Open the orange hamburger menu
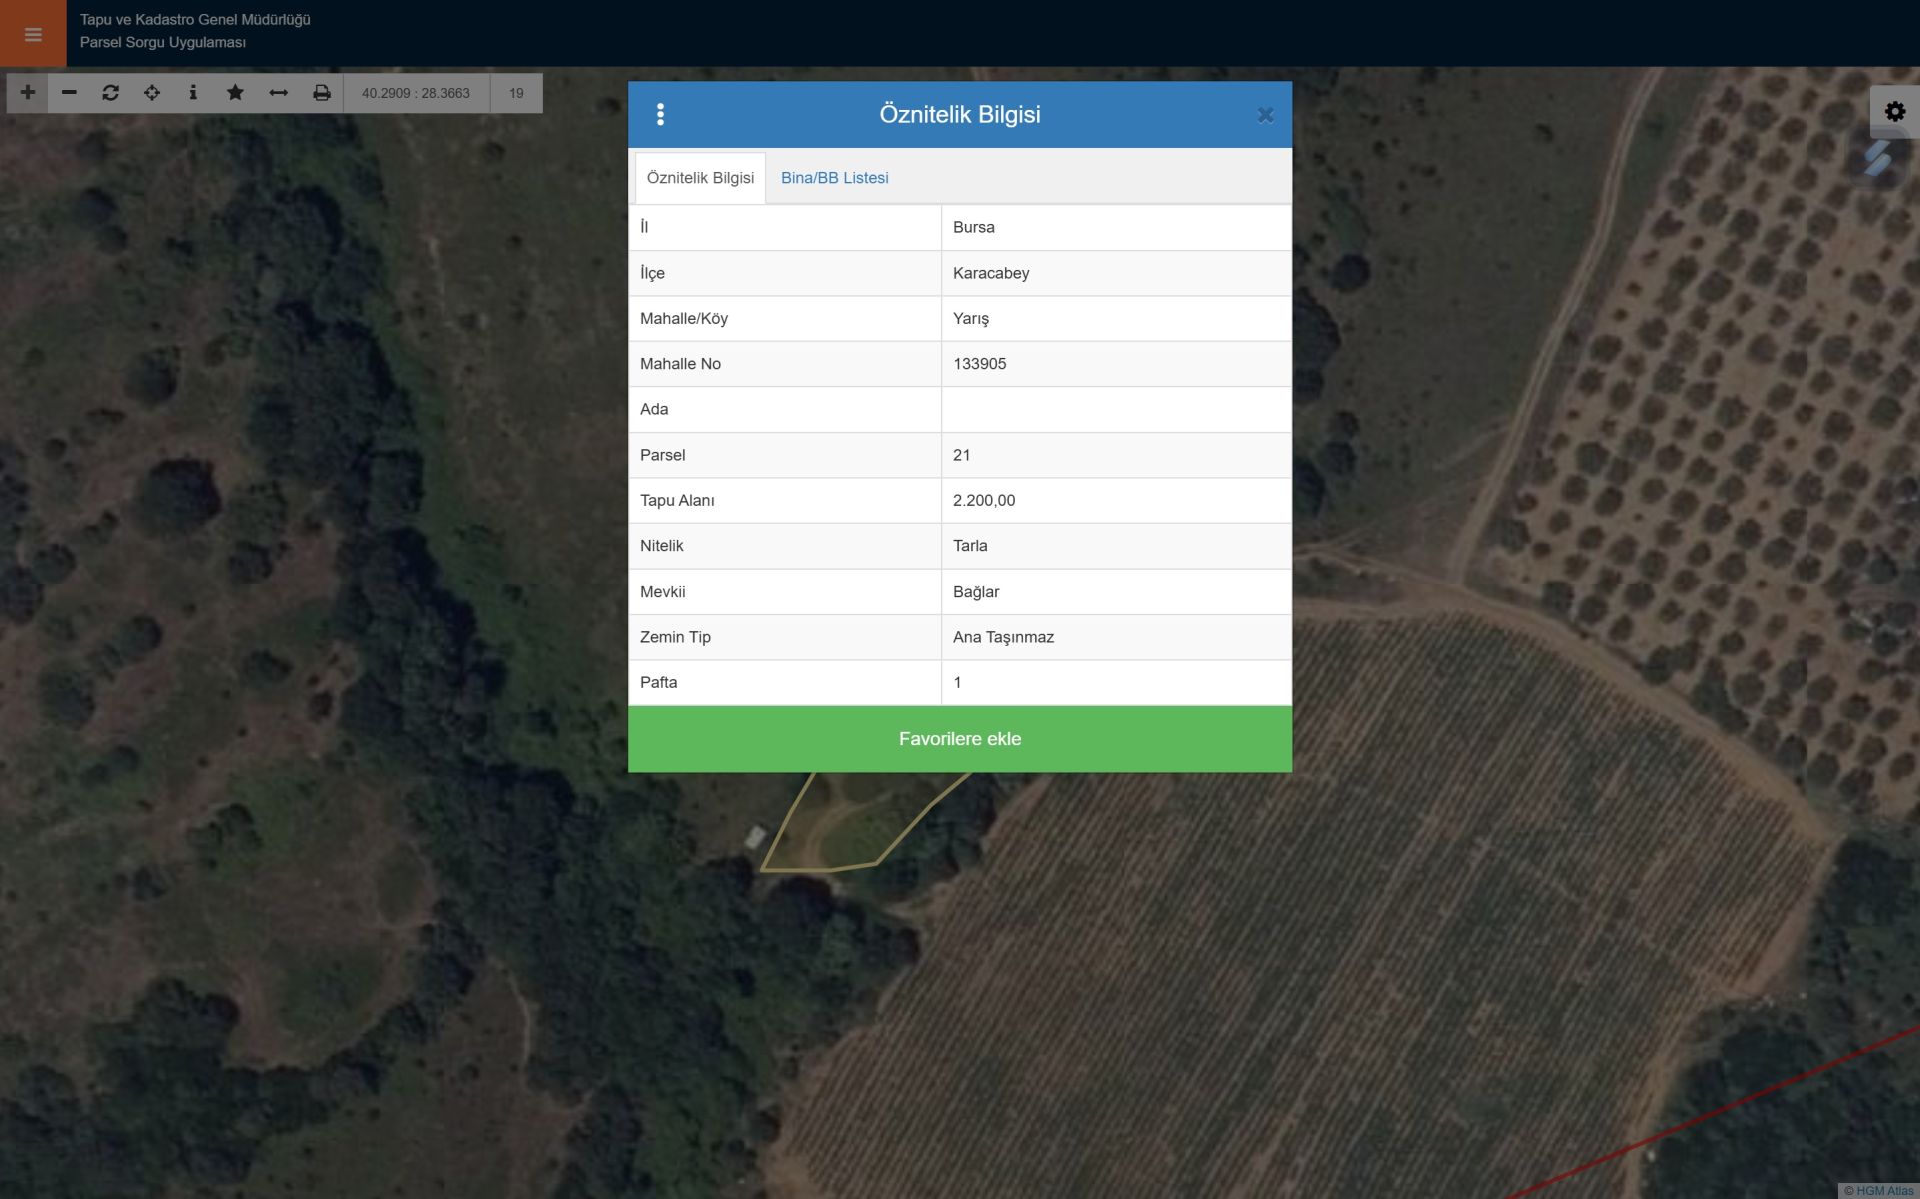The image size is (1920, 1199). [x=33, y=34]
